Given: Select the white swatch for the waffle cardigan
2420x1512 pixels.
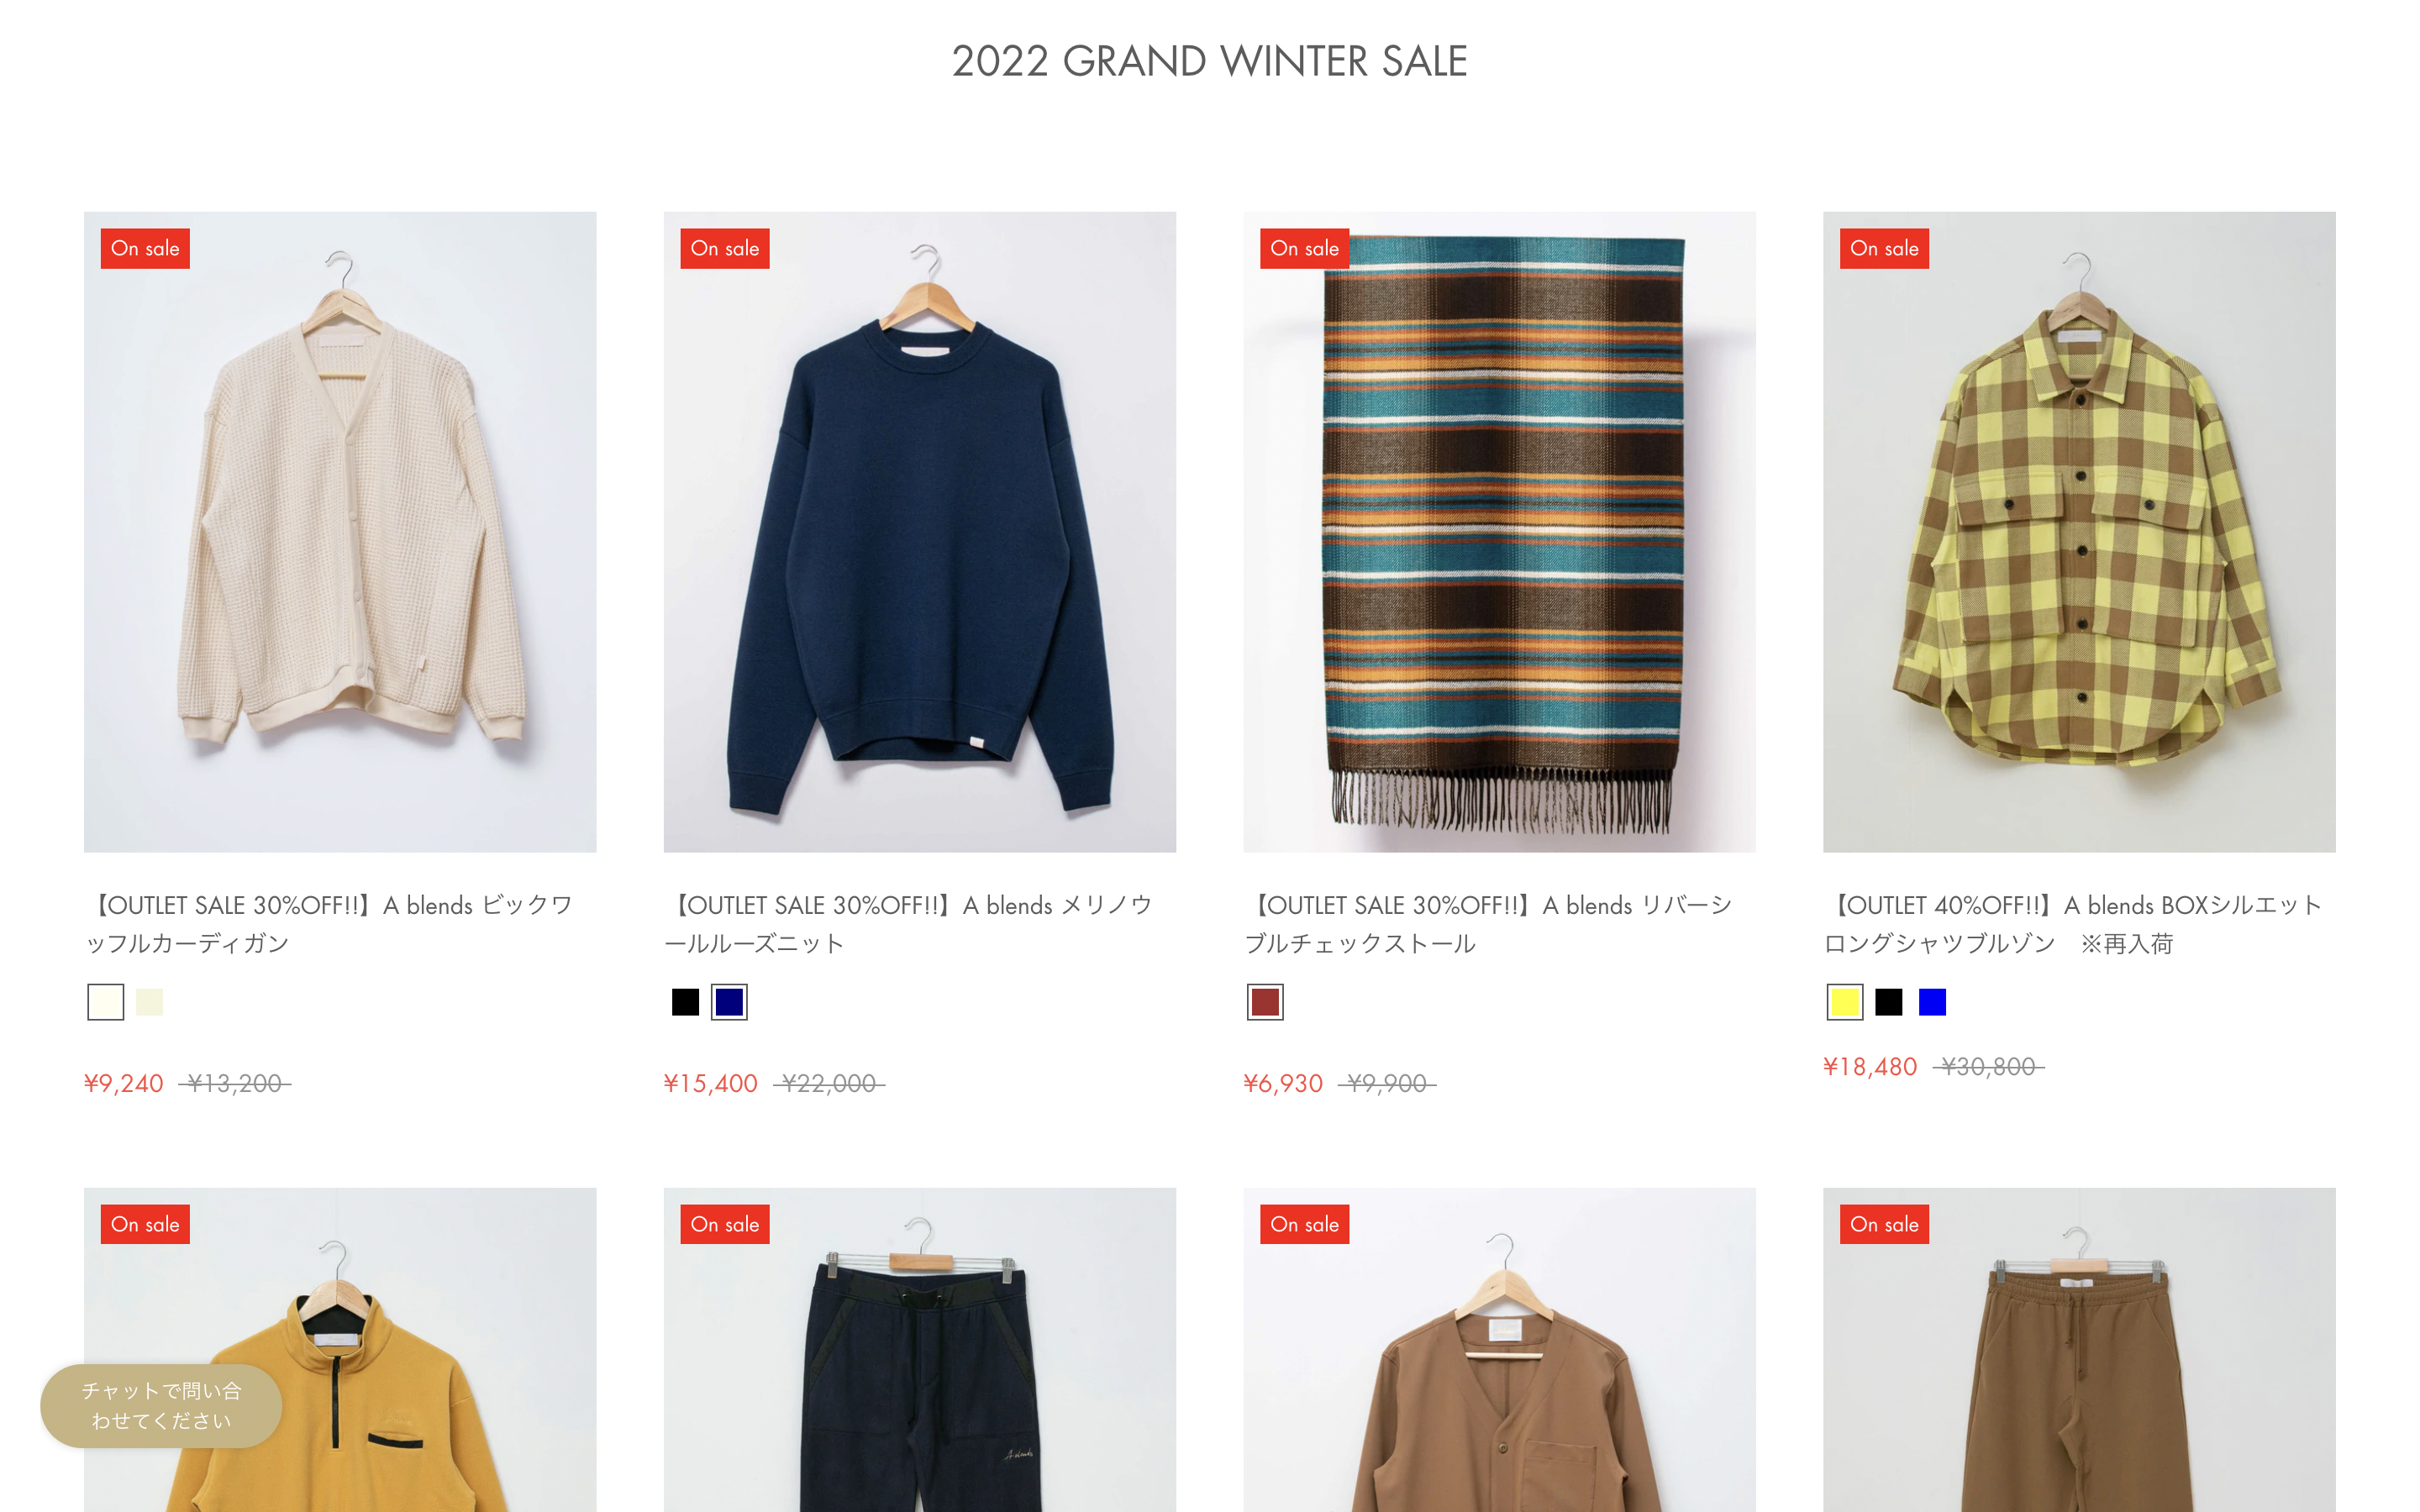Looking at the screenshot, I should (x=105, y=1001).
